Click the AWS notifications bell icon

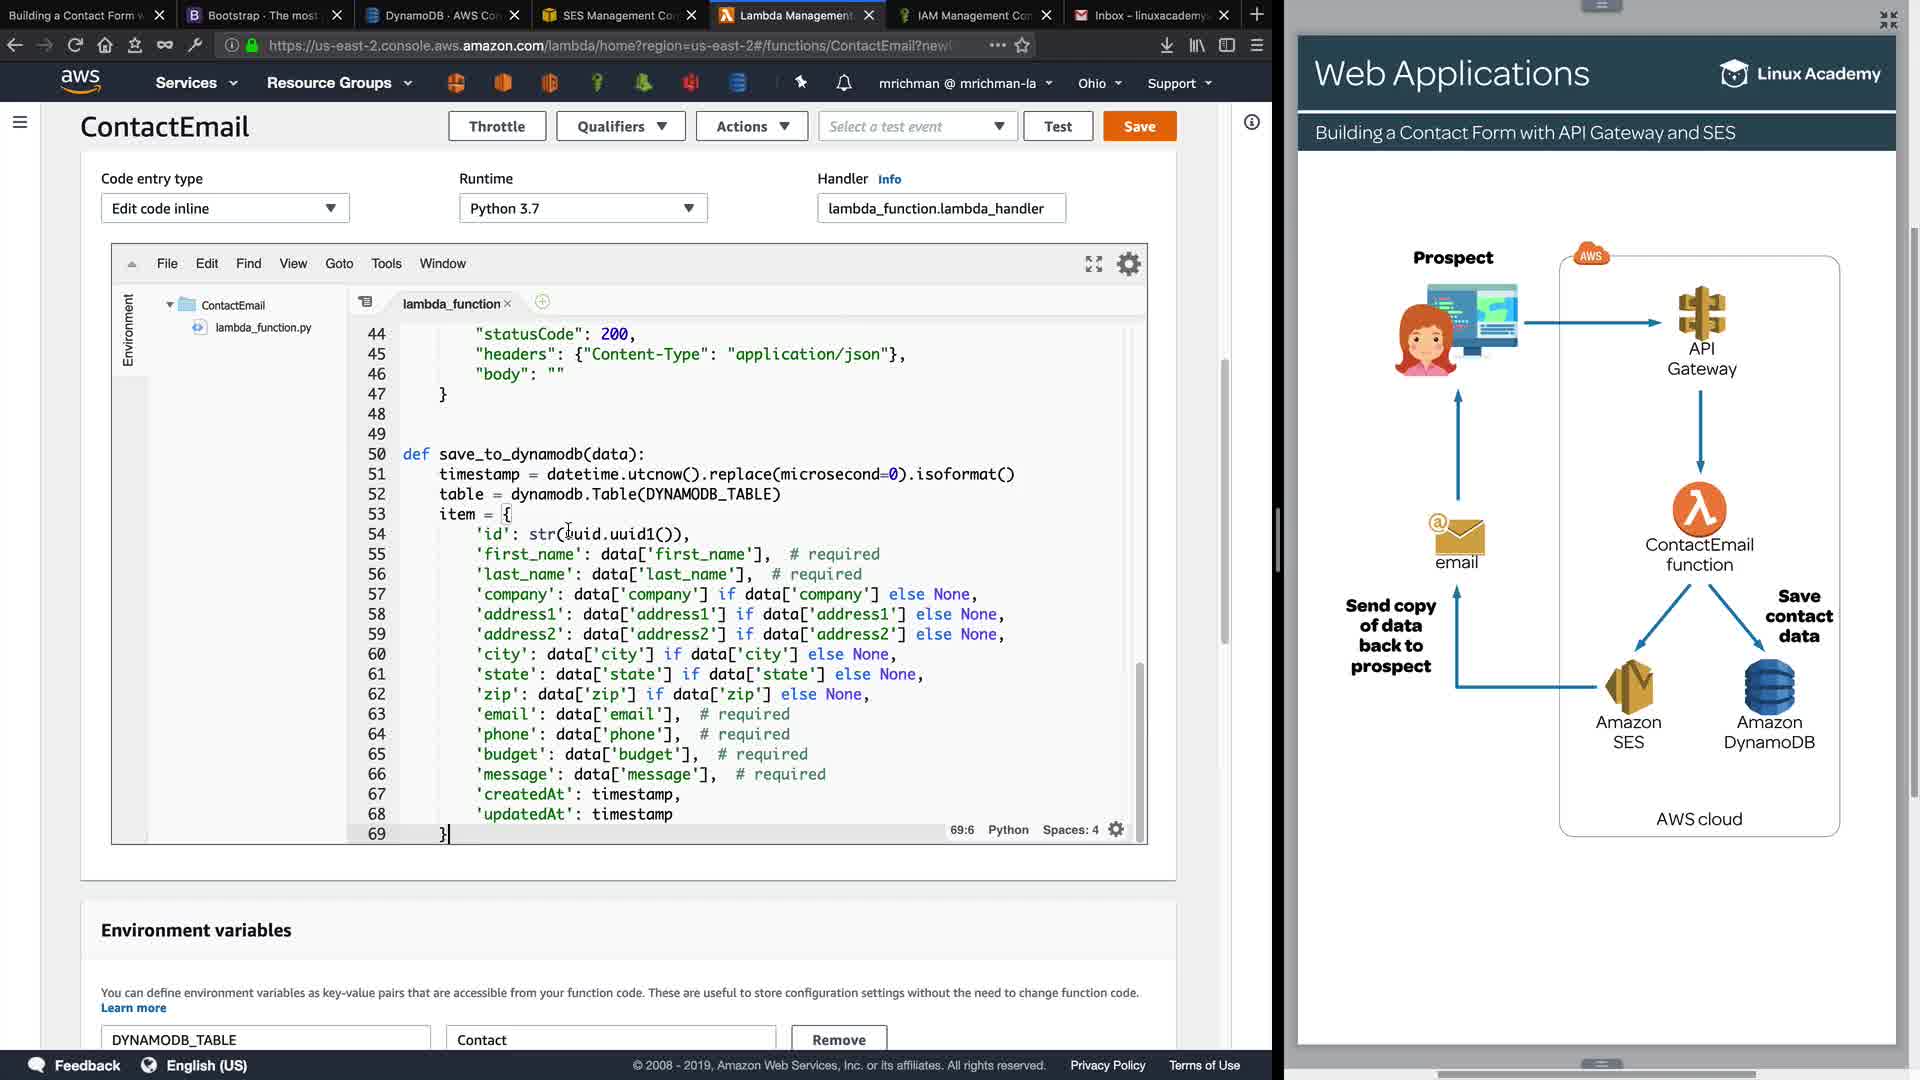(844, 83)
